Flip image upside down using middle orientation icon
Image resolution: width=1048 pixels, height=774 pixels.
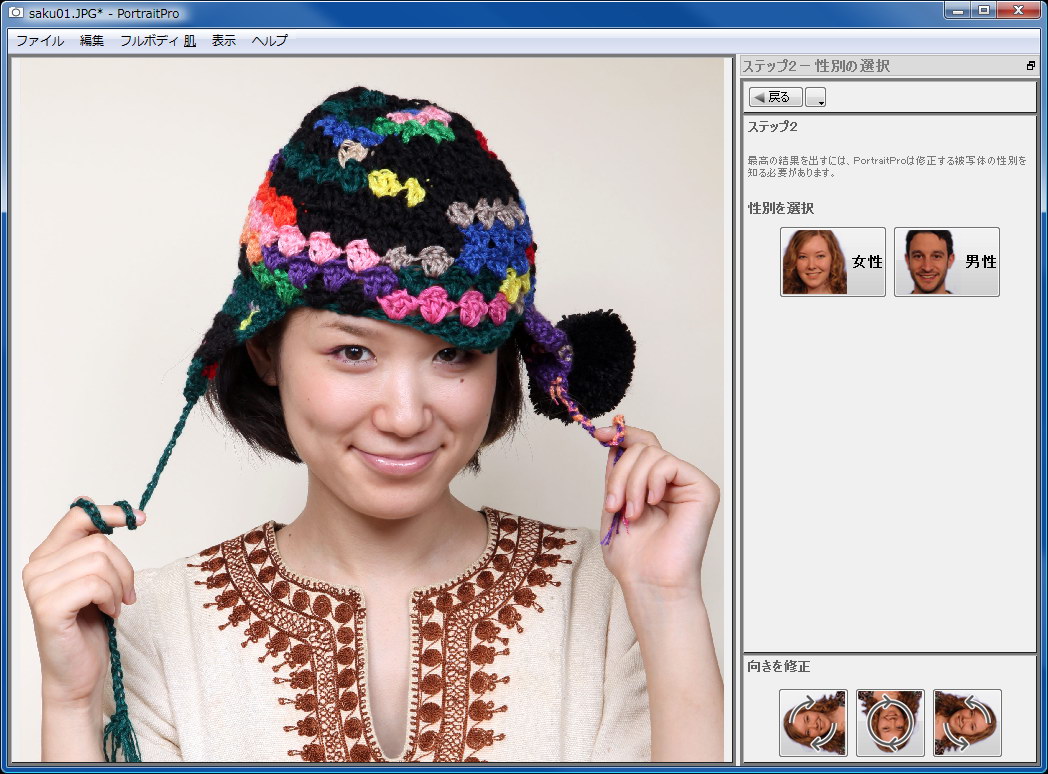[x=890, y=723]
